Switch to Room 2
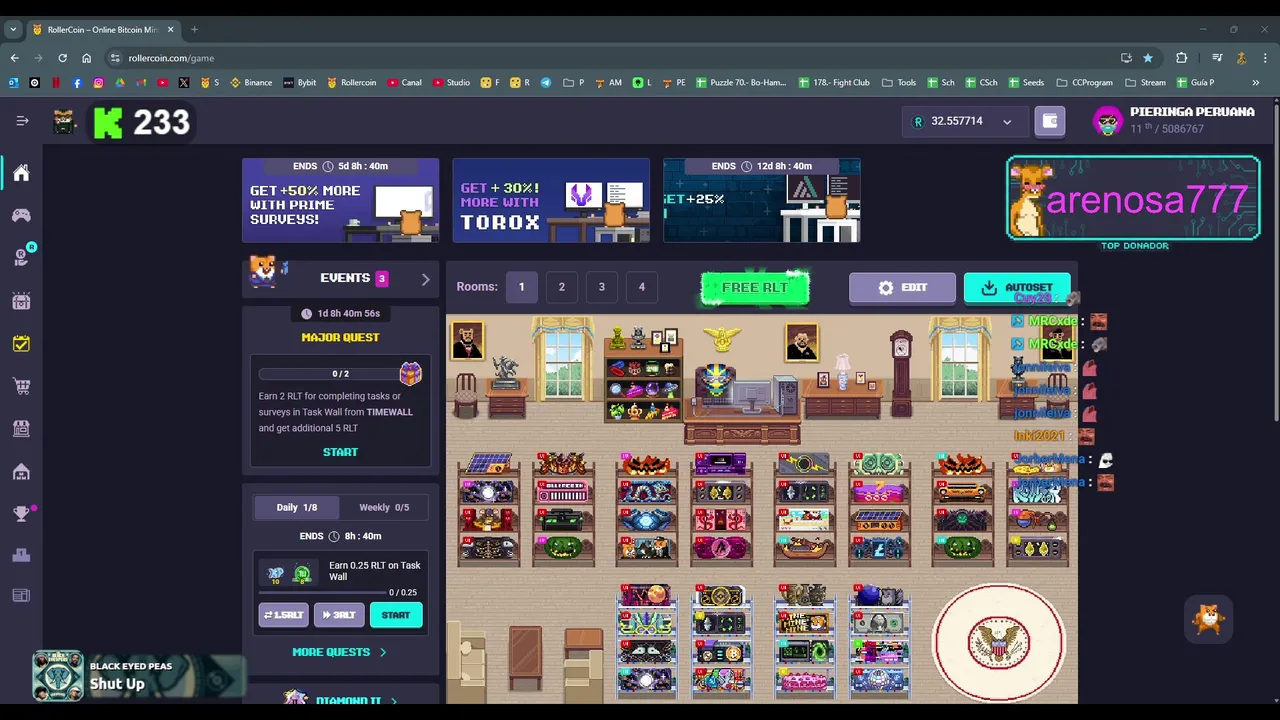 click(x=561, y=287)
